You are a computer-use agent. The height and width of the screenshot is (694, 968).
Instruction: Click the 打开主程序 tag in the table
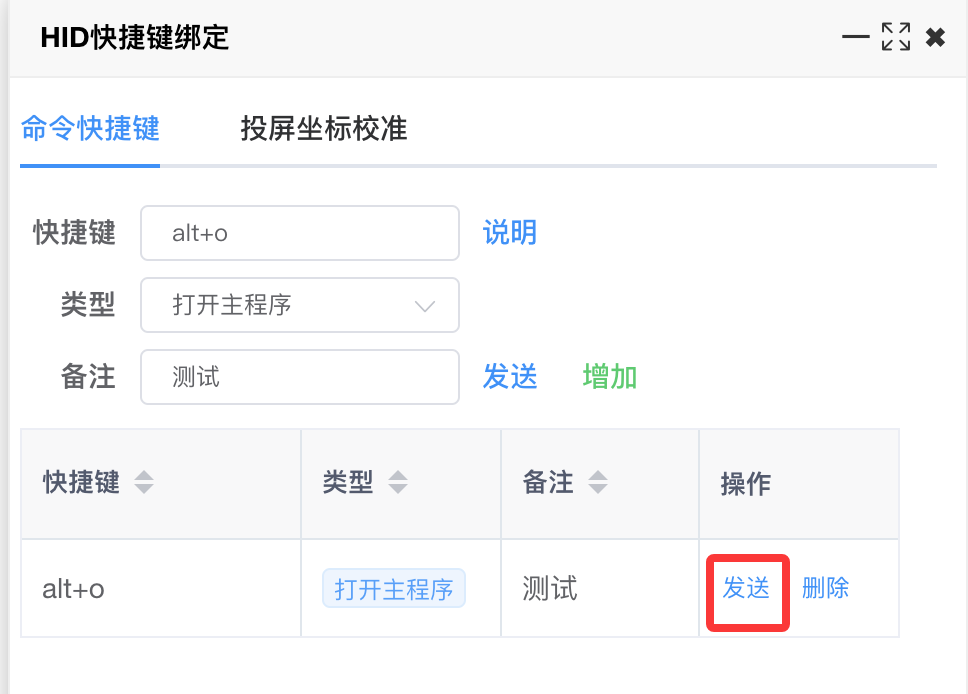pyautogui.click(x=394, y=589)
